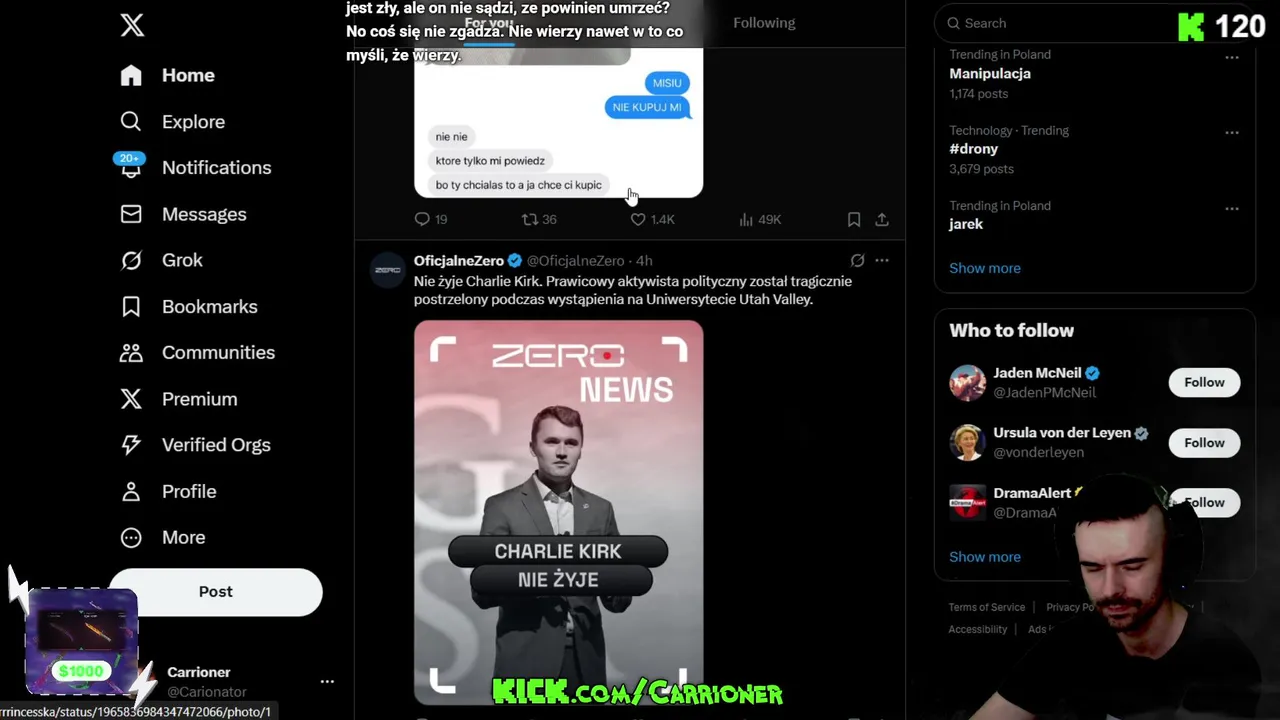Share the chat screenshot post
Image resolution: width=1280 pixels, height=720 pixels.
tap(882, 219)
